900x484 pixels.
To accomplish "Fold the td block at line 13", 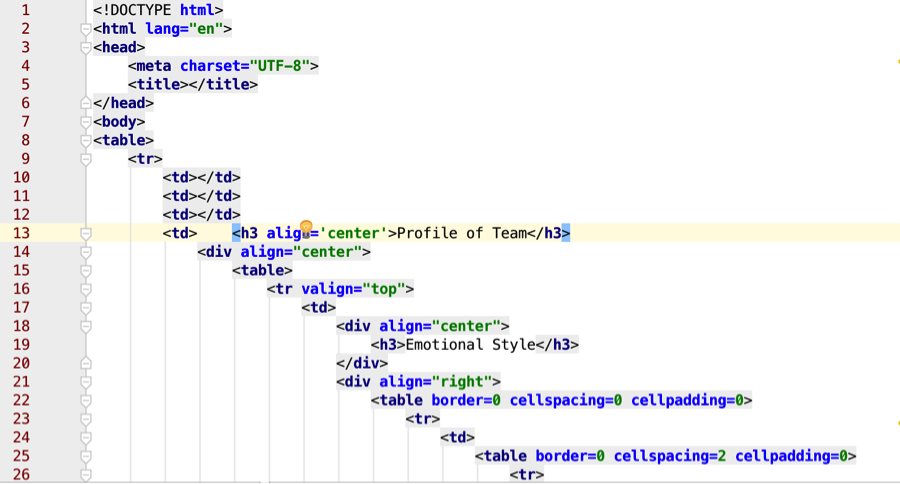I will pos(86,234).
